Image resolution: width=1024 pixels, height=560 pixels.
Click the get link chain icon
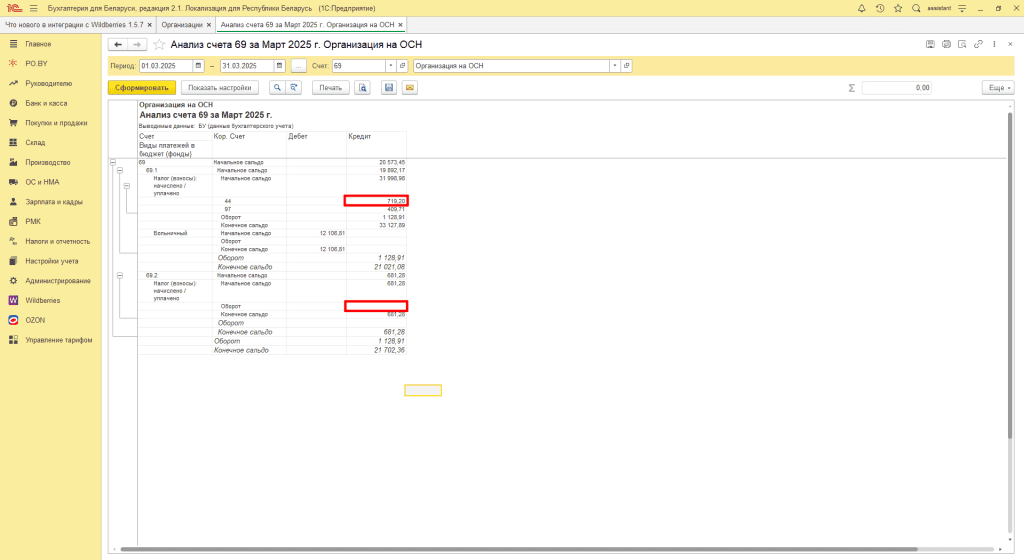pyautogui.click(x=979, y=44)
